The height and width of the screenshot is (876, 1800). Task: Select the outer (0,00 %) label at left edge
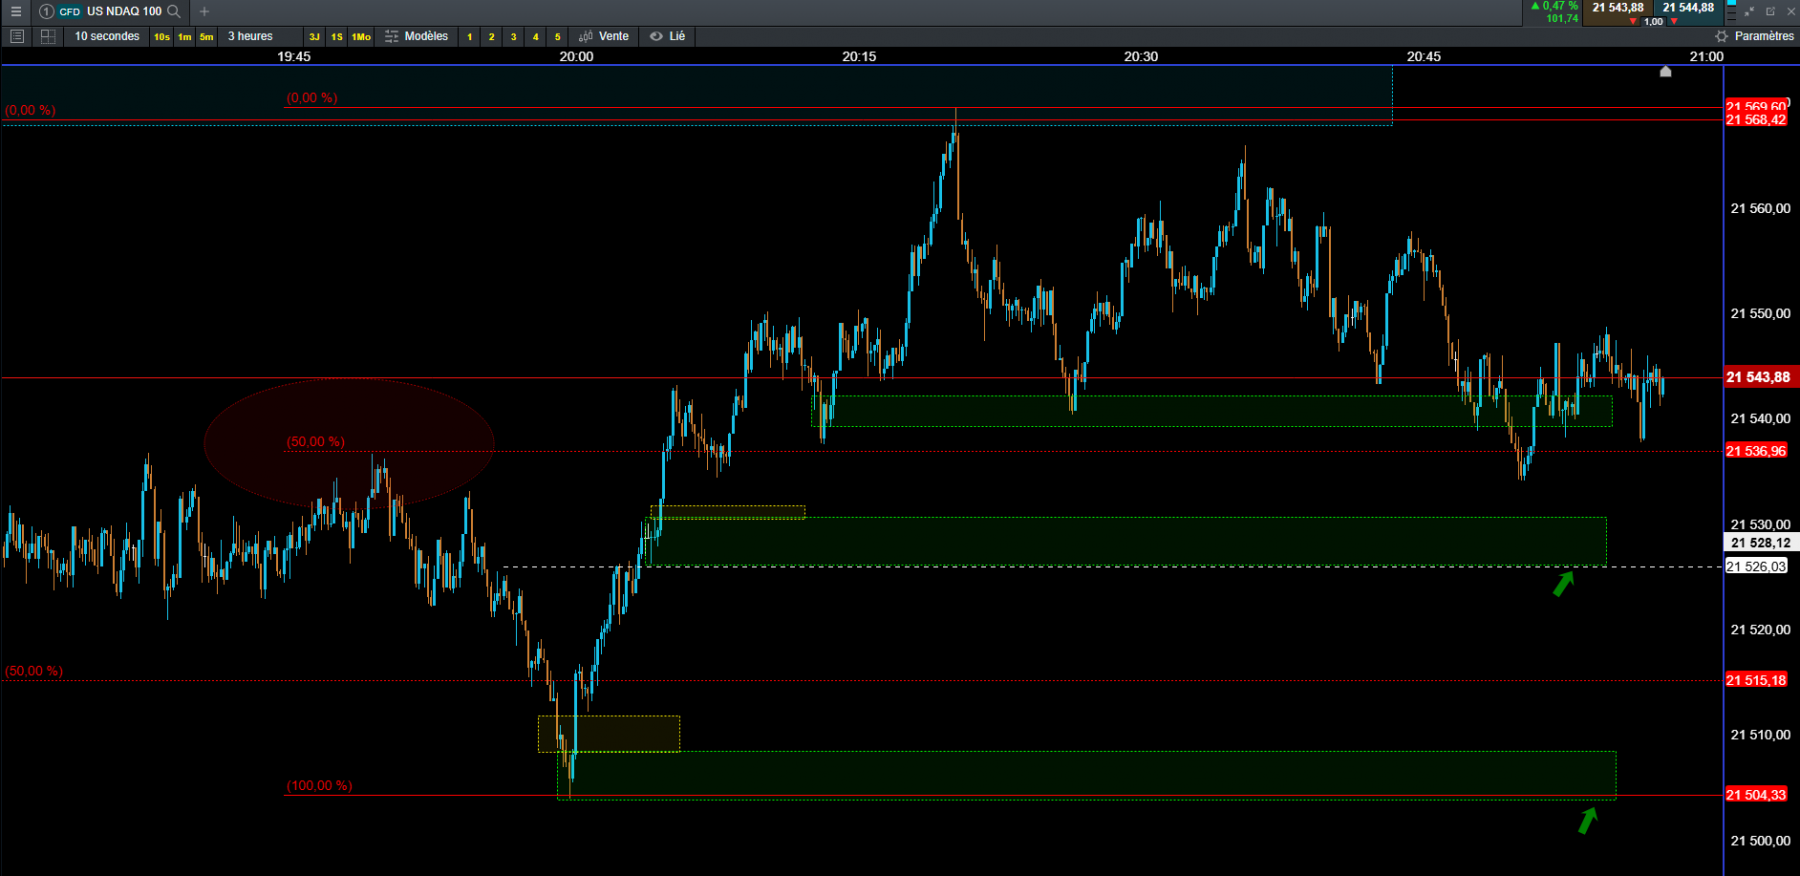30,110
